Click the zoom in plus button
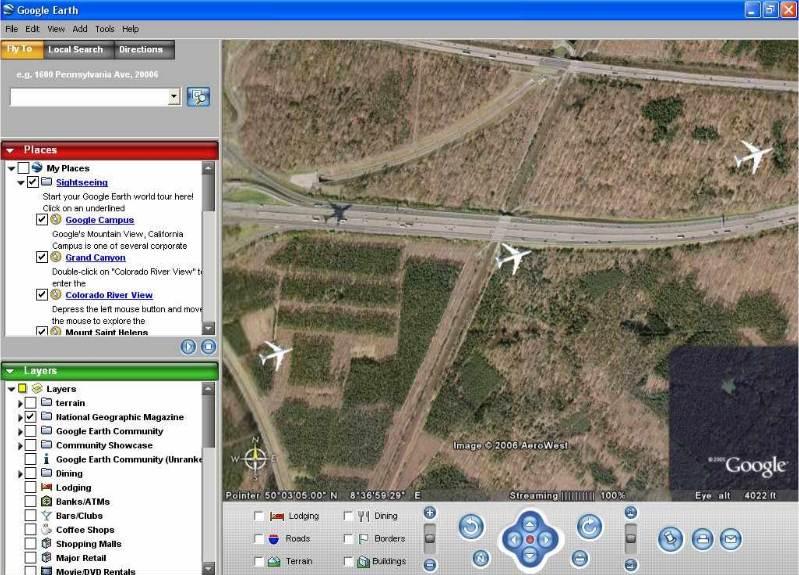Screen dimensions: 799x575 (x=430, y=513)
